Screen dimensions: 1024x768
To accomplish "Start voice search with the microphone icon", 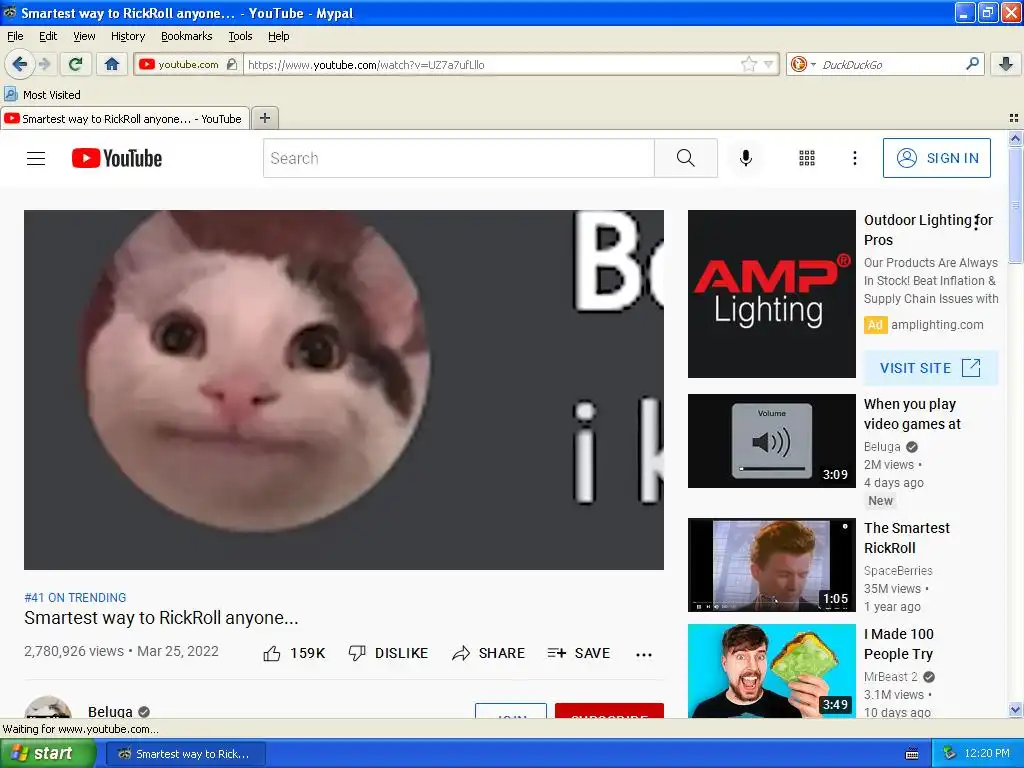I will [x=746, y=158].
